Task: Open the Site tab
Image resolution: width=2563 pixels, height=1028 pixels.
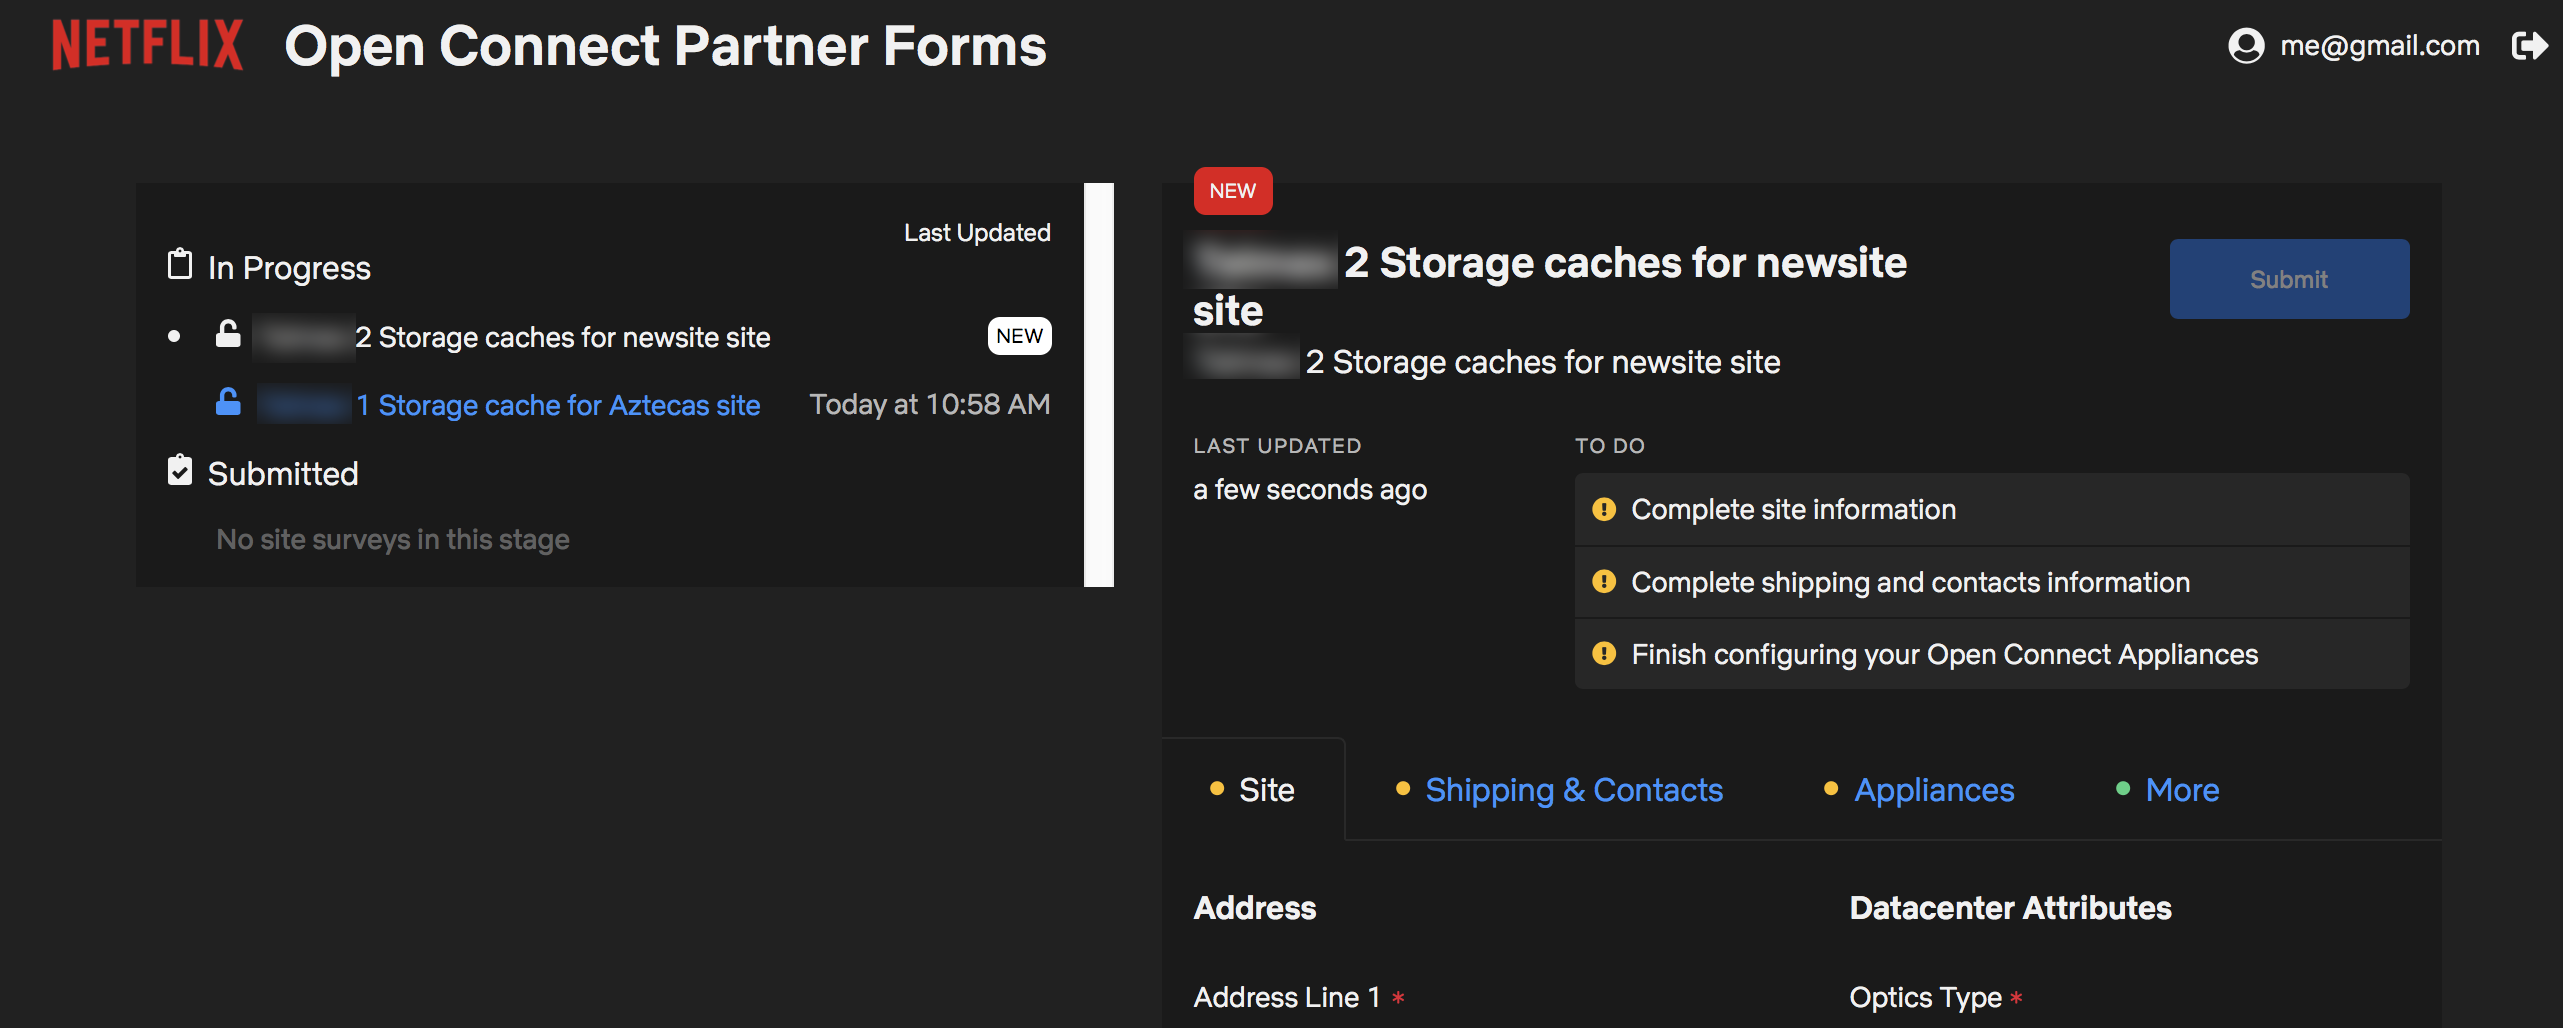Action: (1266, 790)
